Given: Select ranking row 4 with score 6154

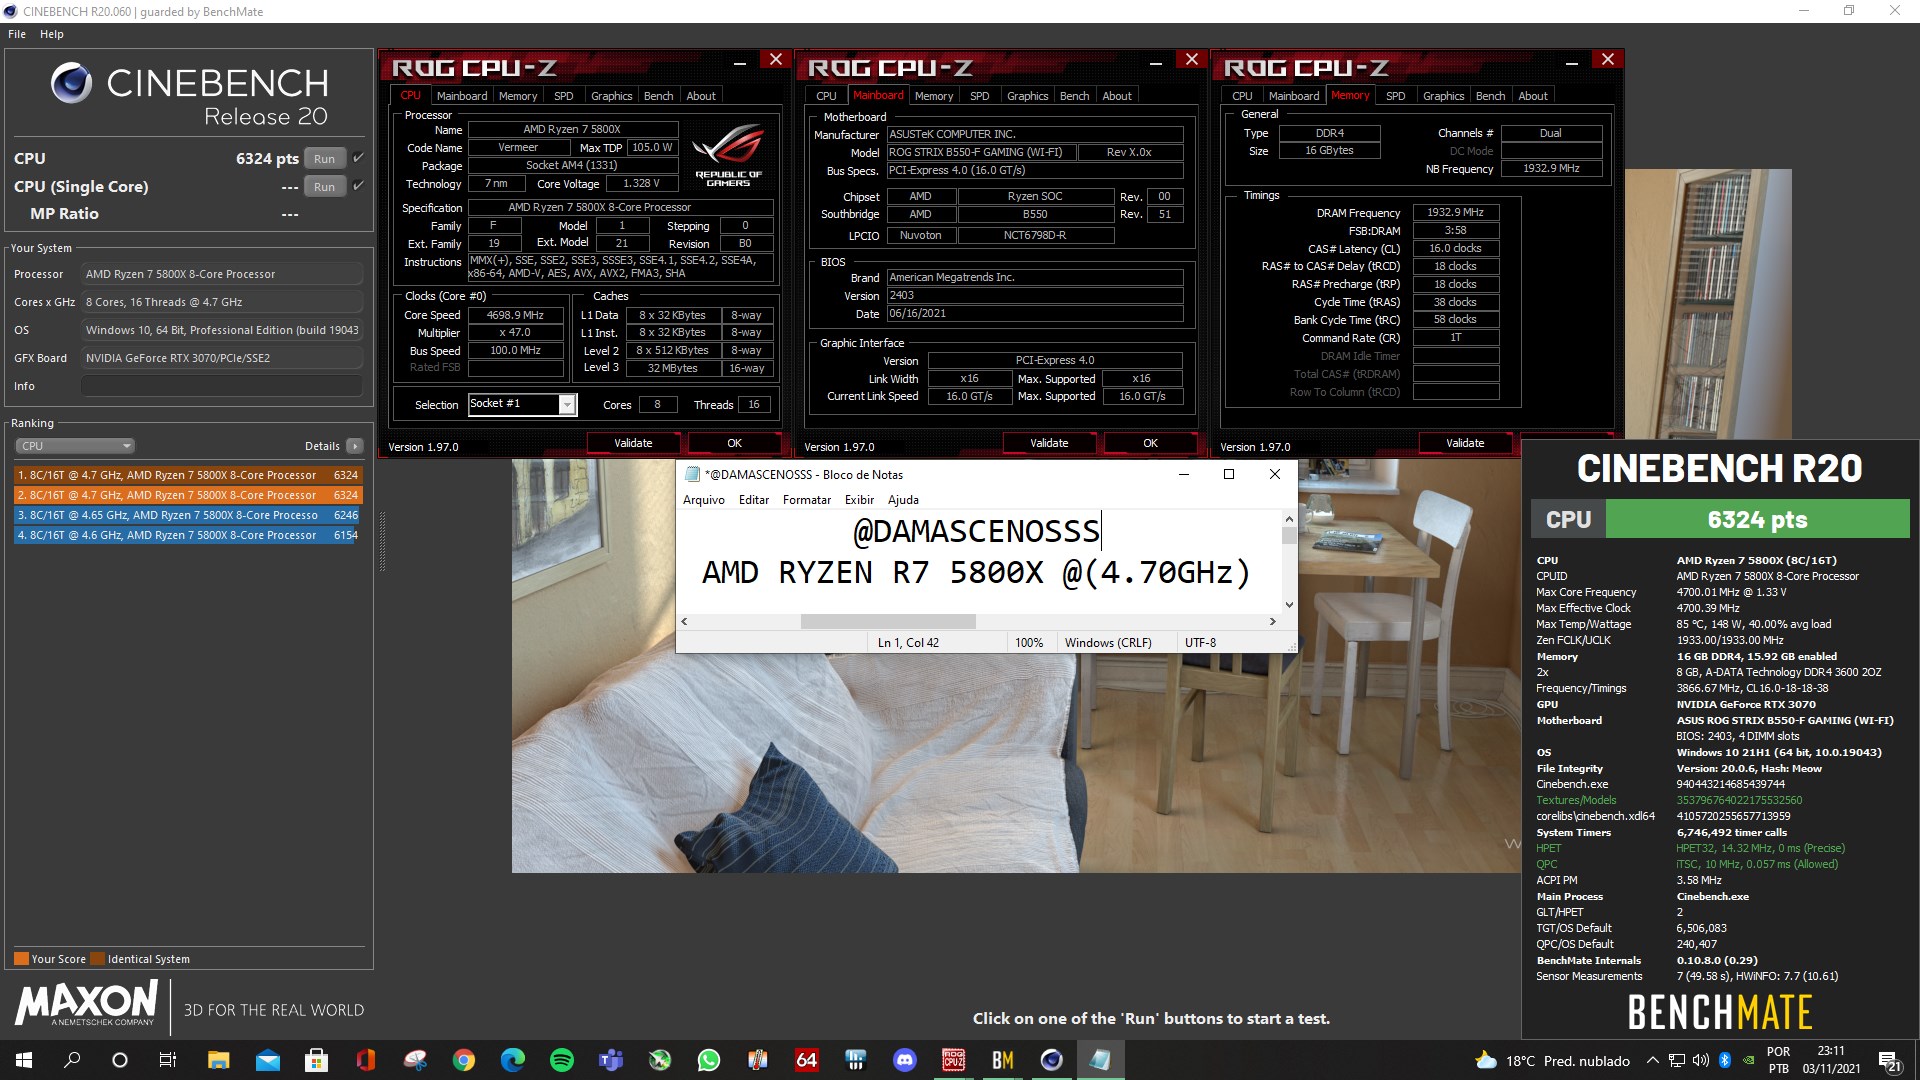Looking at the screenshot, I should pos(187,535).
